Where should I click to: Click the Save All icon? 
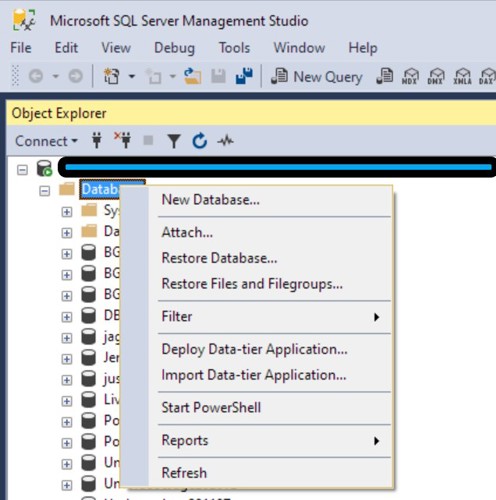point(244,76)
